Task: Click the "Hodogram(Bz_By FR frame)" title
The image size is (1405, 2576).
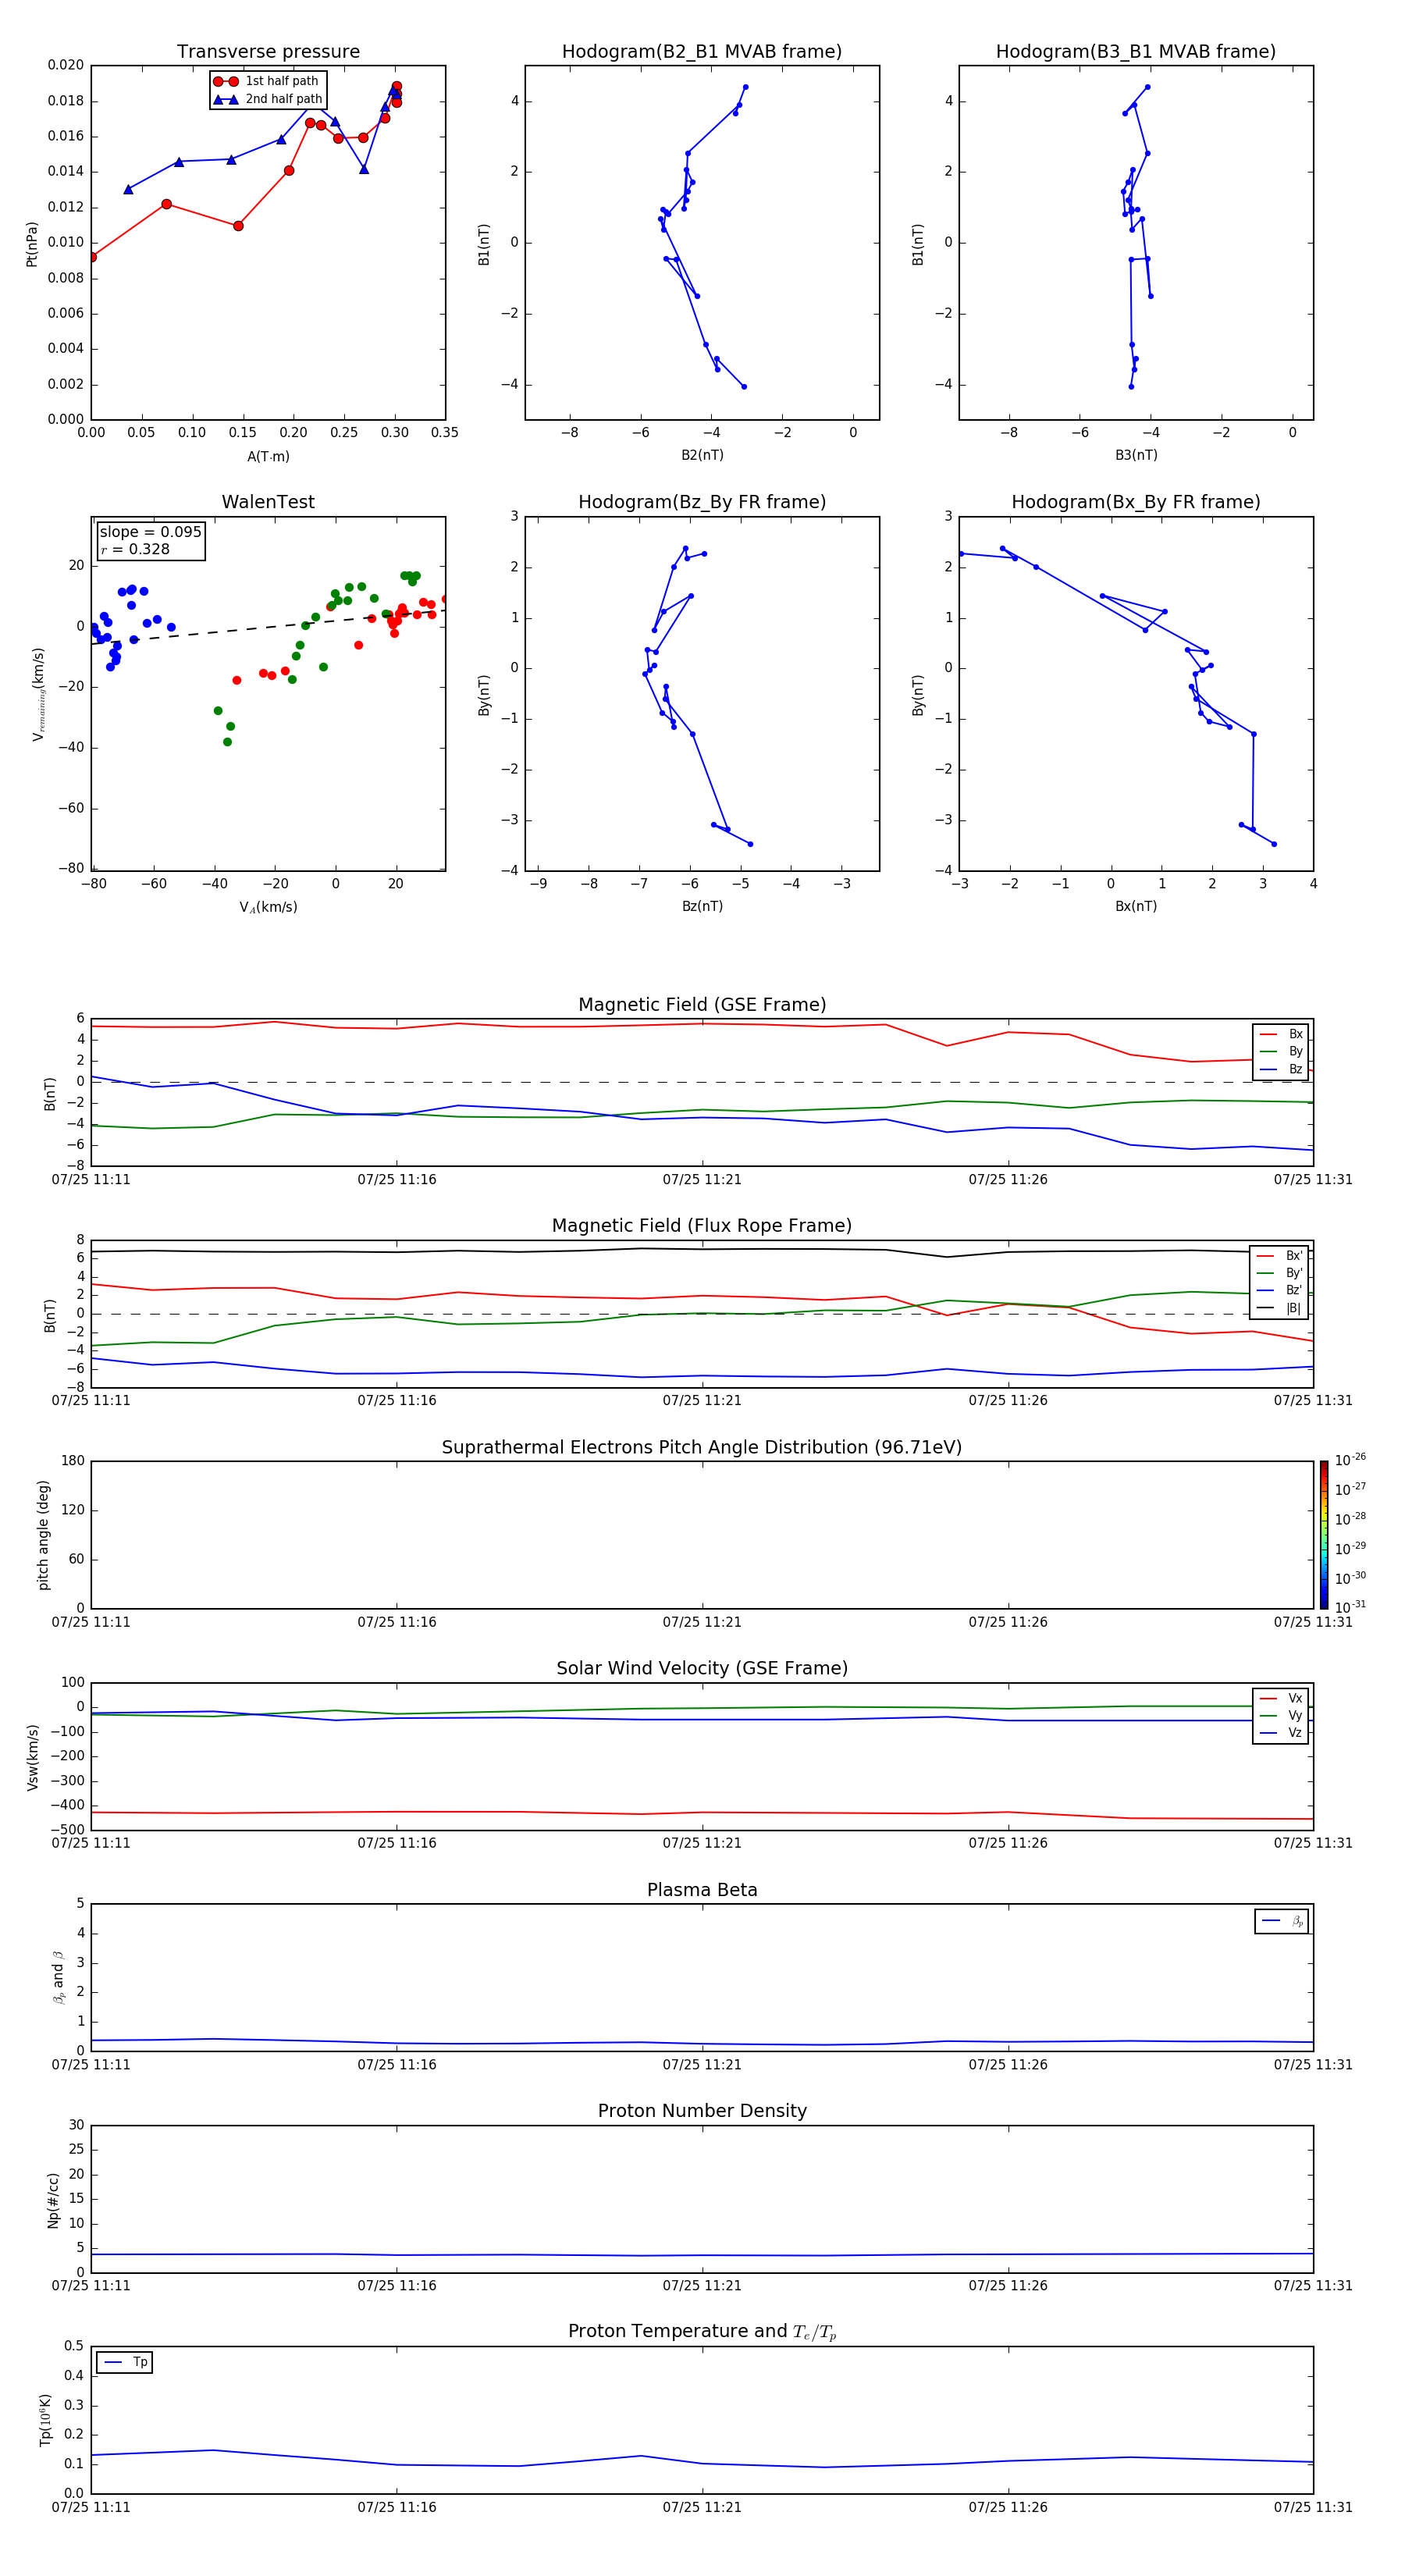Action: (702, 502)
